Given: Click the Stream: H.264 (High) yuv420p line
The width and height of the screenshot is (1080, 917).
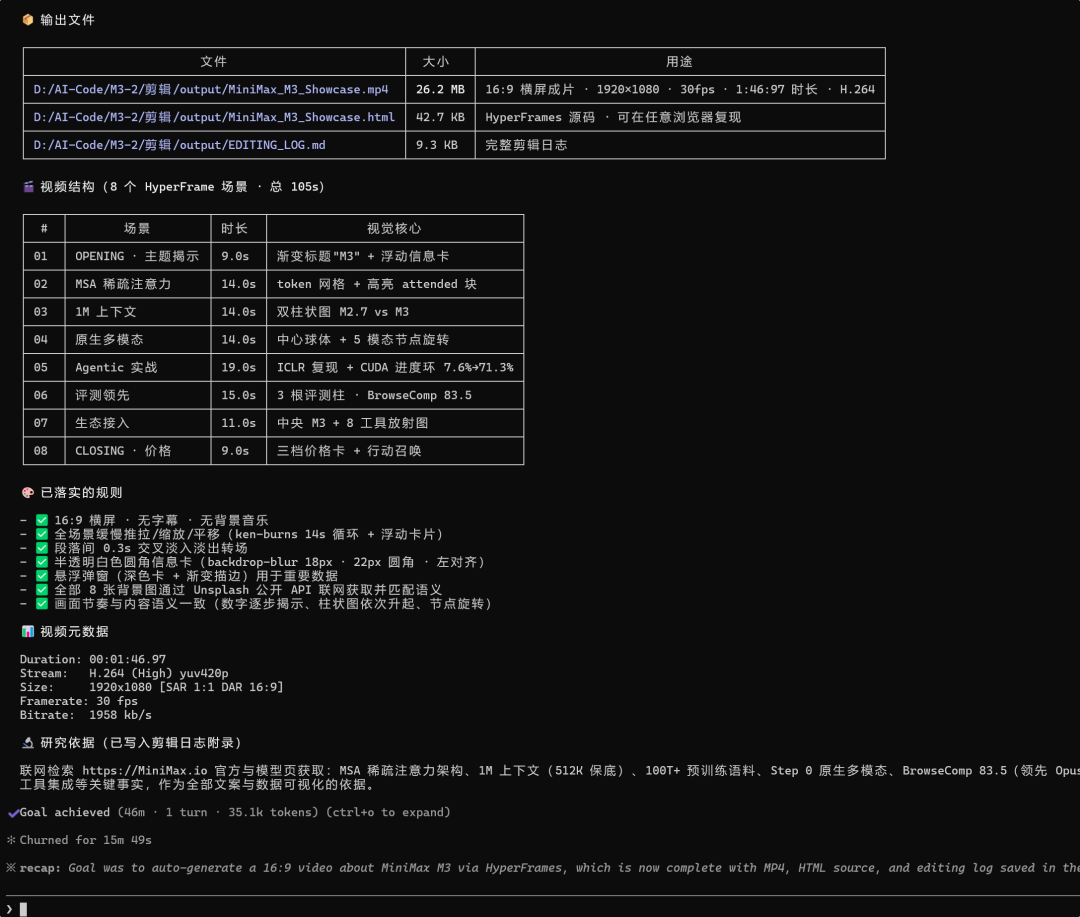Looking at the screenshot, I should (x=124, y=673).
